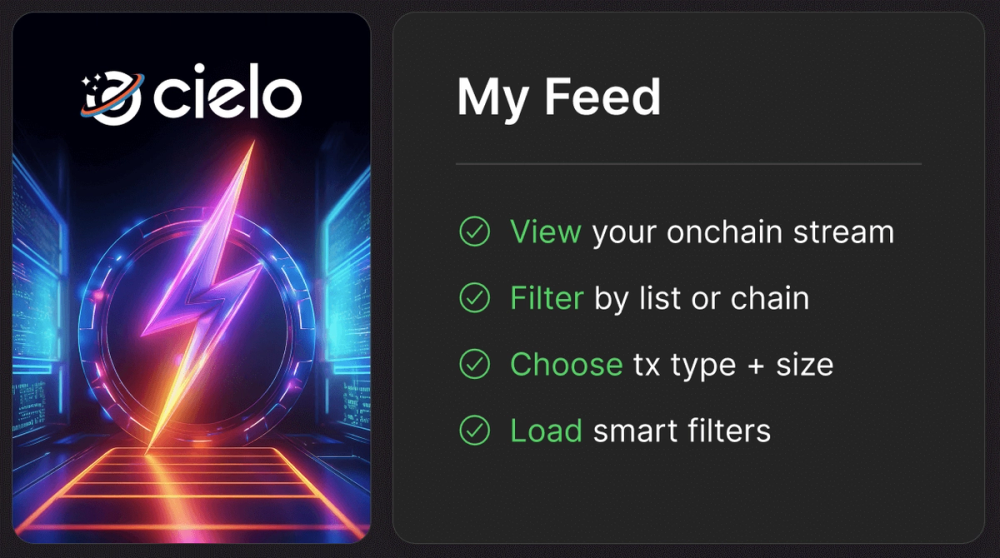Click the checkmark beside Filter by list
Image resolution: width=1000 pixels, height=558 pixels.
point(474,298)
